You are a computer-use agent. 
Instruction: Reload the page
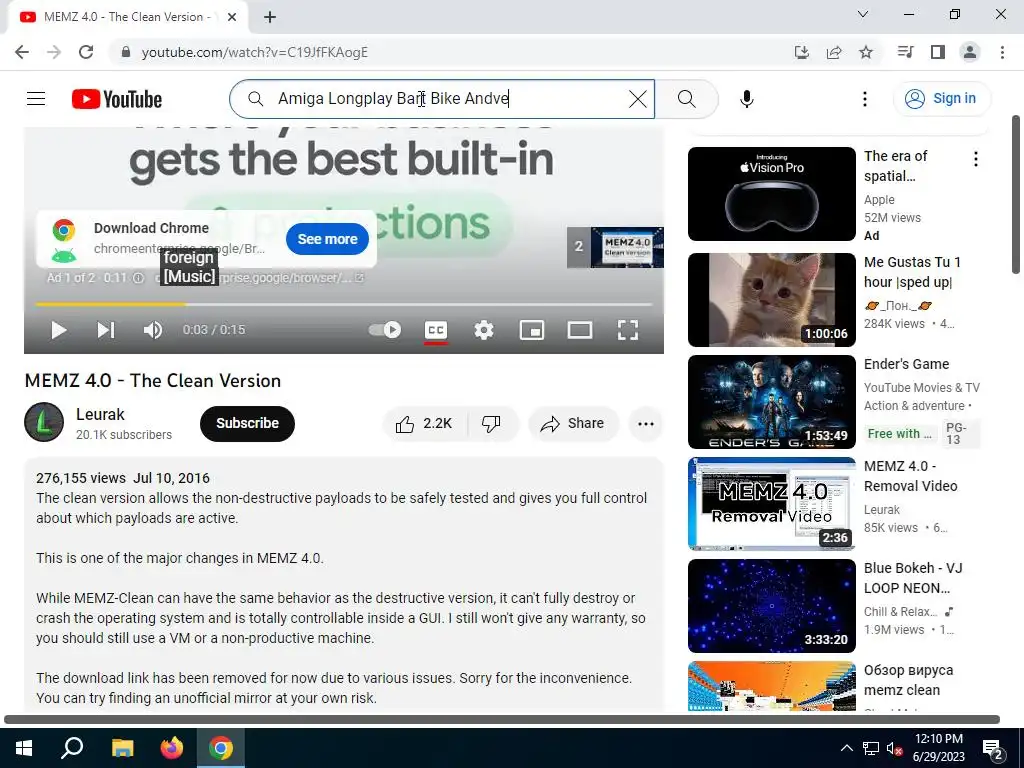(x=86, y=52)
